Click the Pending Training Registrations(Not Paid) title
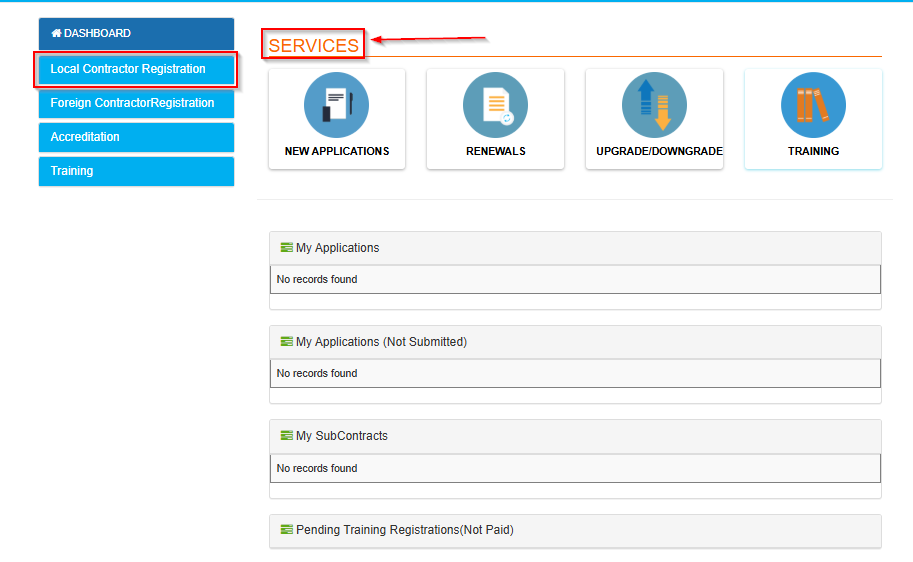 click(x=405, y=530)
